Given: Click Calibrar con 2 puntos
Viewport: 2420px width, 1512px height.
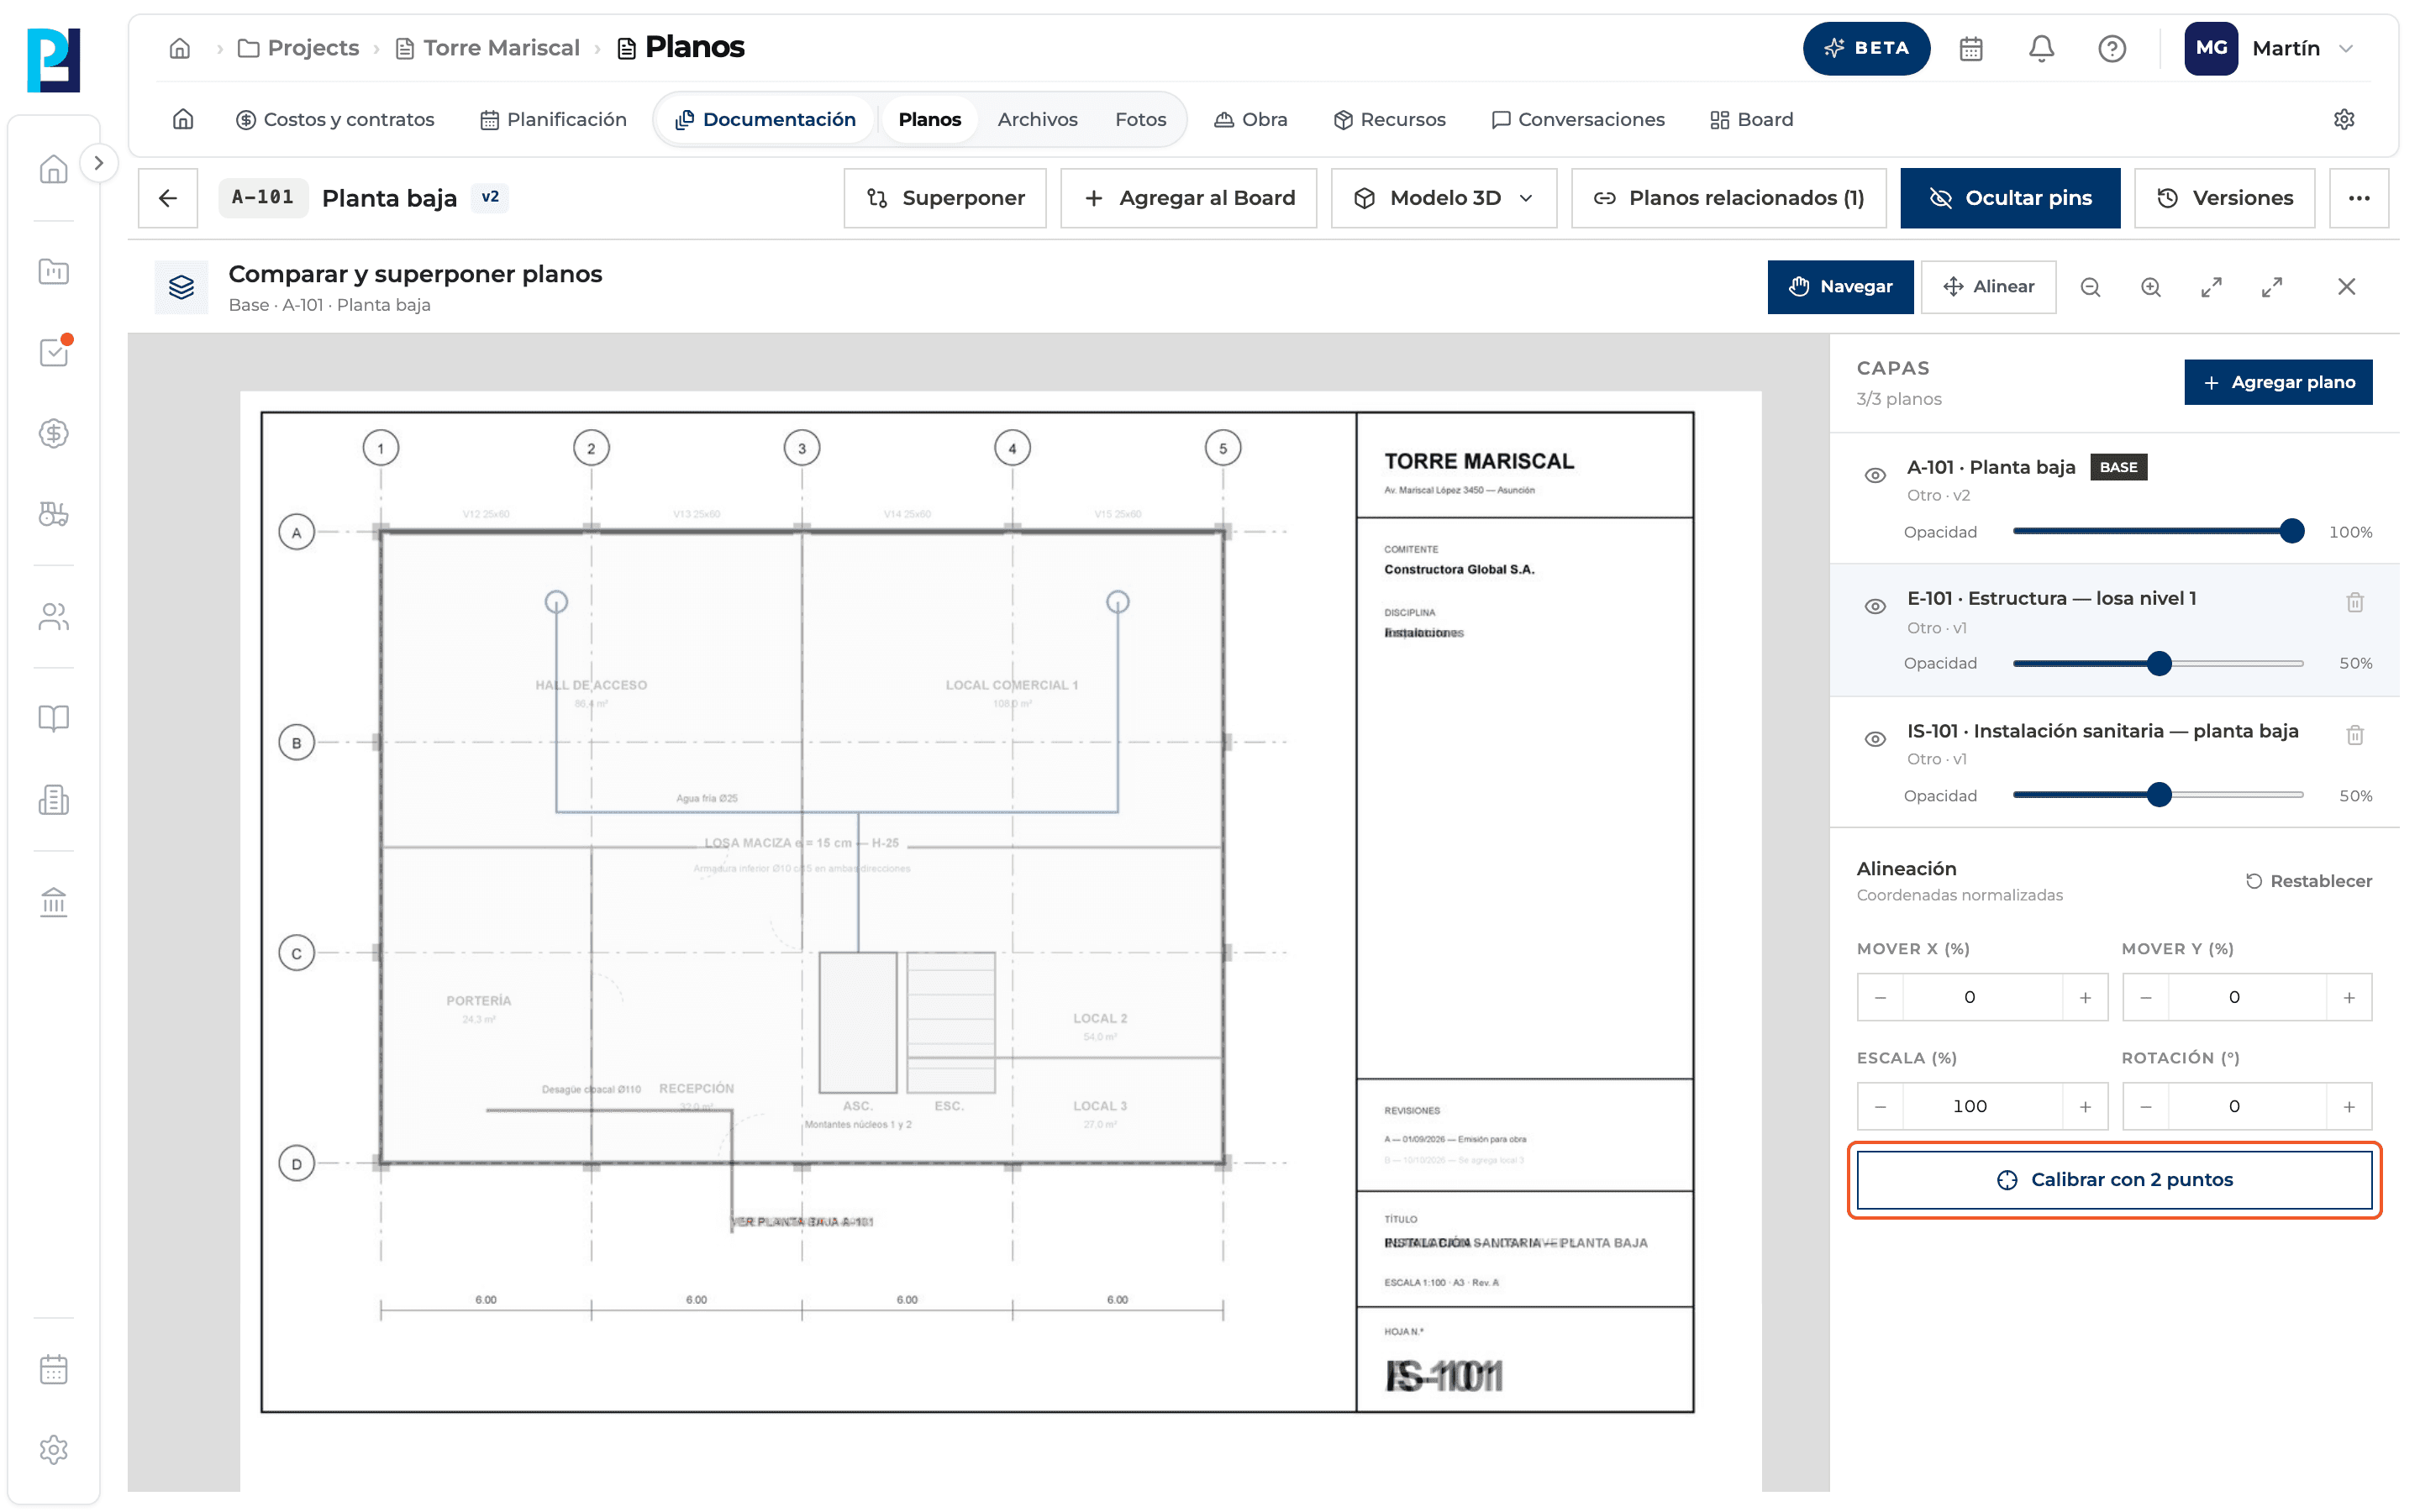Looking at the screenshot, I should (x=2113, y=1180).
